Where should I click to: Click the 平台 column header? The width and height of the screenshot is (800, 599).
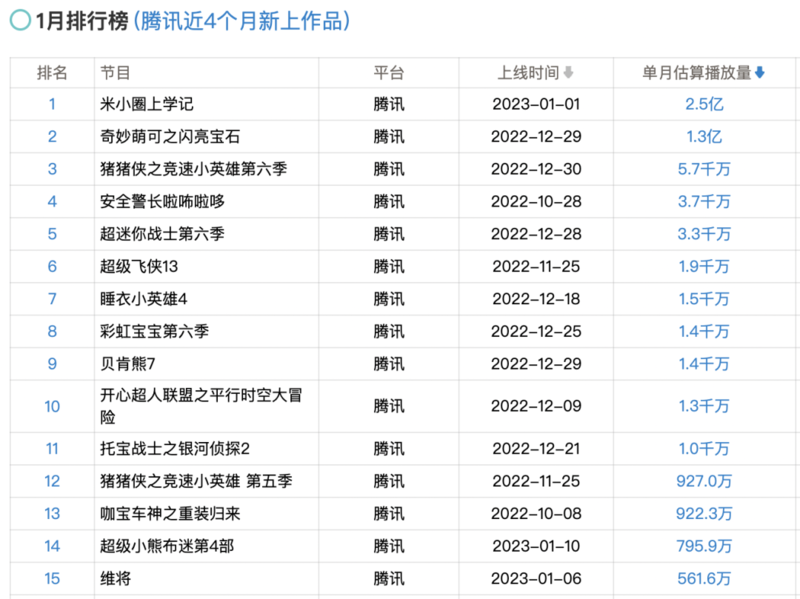coord(389,73)
